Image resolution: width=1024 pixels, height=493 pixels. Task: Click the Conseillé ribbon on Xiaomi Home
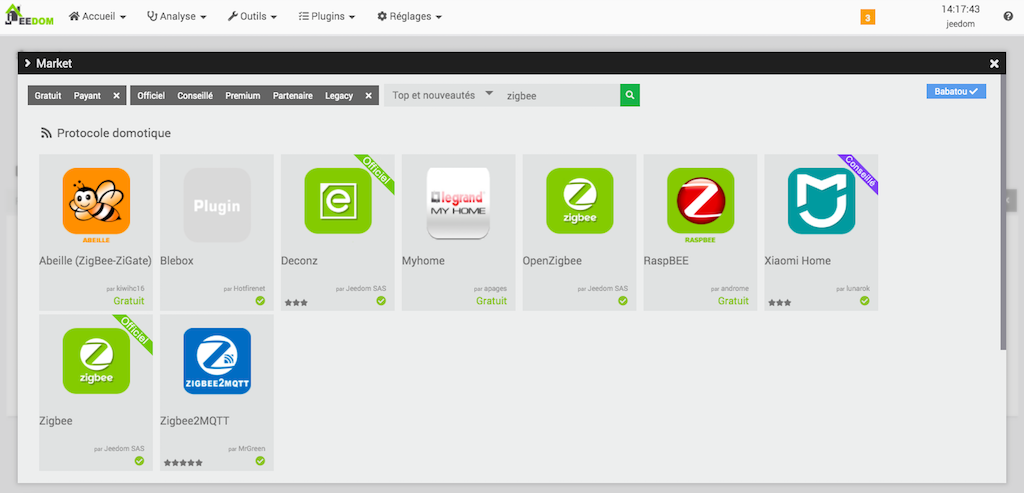click(860, 172)
